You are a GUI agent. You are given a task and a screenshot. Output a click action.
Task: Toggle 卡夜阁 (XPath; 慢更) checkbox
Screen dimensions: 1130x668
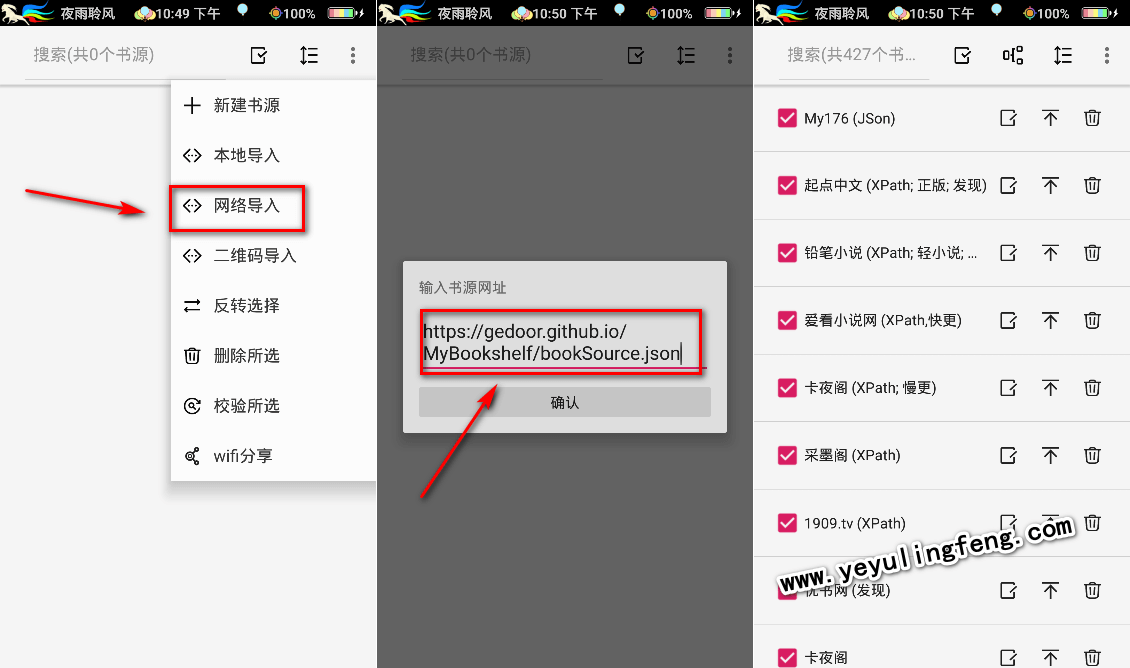[x=787, y=388]
